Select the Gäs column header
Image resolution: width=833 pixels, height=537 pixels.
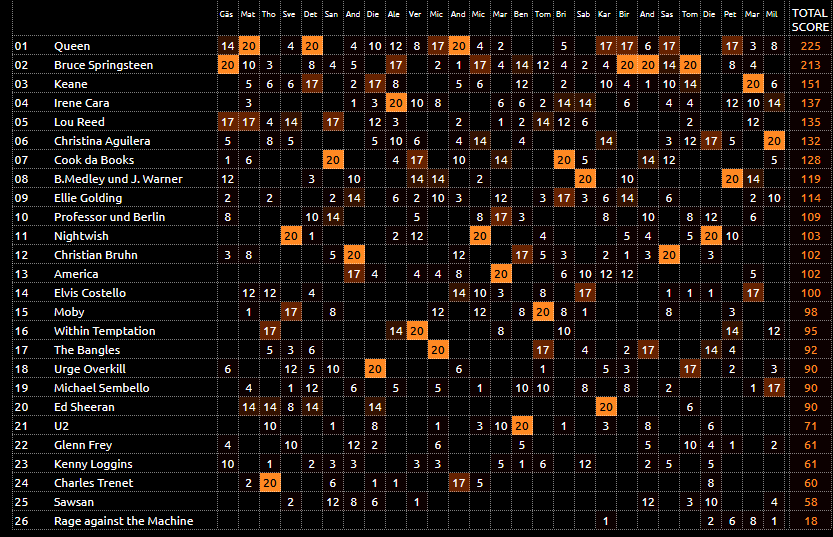(226, 14)
